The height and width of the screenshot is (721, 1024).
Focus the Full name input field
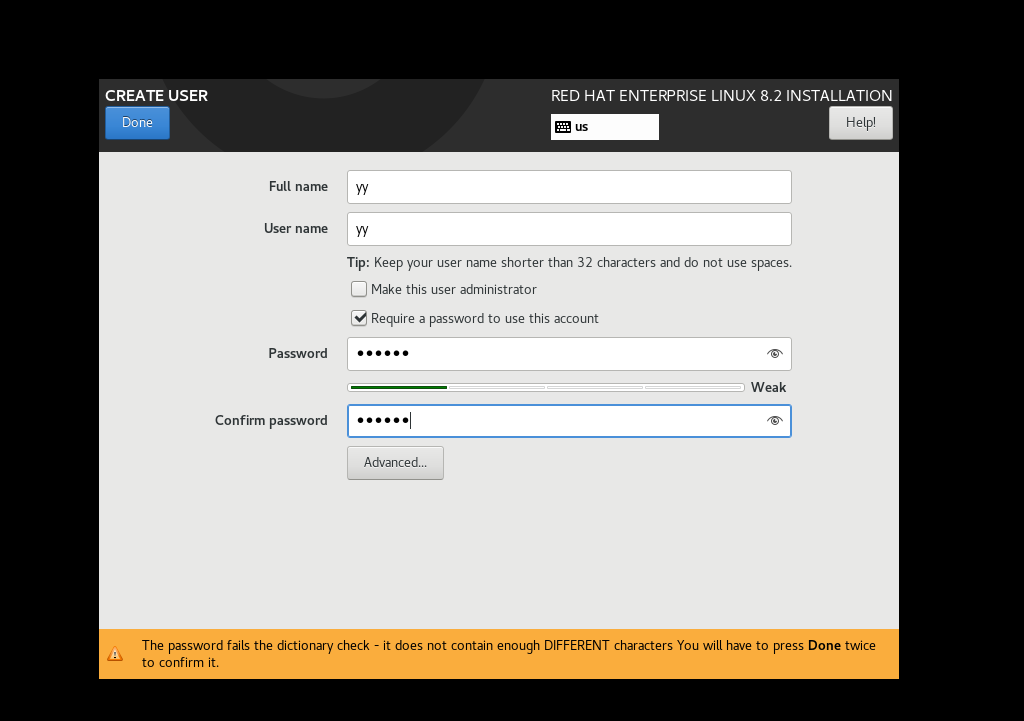569,187
